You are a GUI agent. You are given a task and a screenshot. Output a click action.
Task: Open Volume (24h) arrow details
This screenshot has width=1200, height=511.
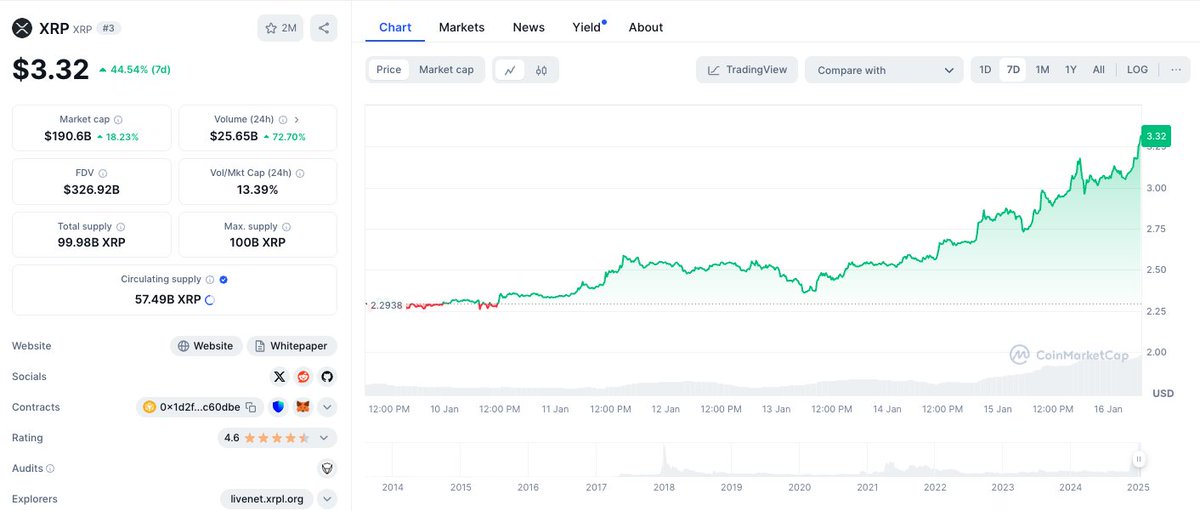tap(297, 119)
